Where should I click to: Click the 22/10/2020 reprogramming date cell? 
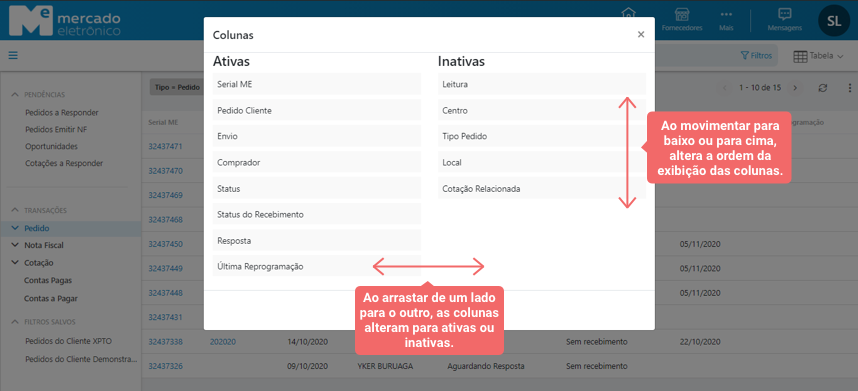tap(699, 342)
